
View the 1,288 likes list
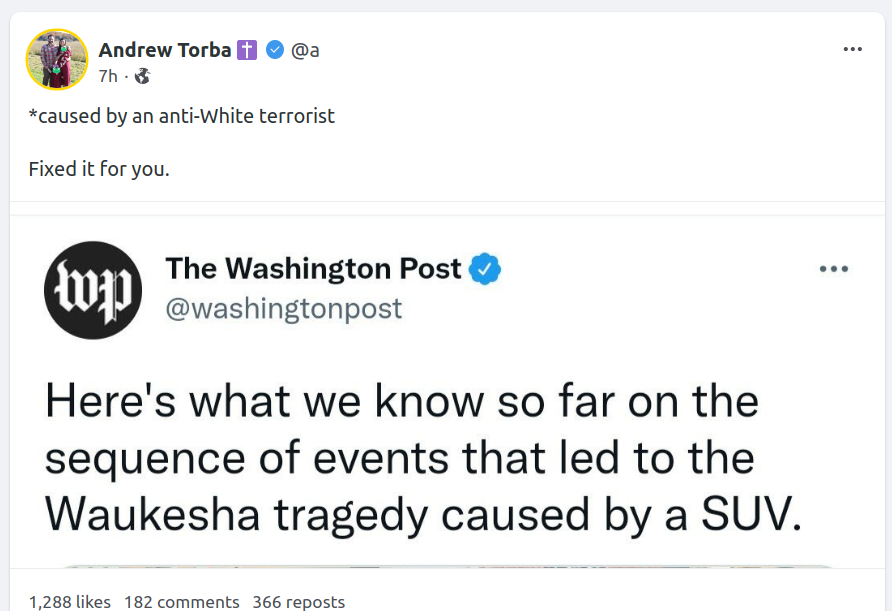coord(70,601)
